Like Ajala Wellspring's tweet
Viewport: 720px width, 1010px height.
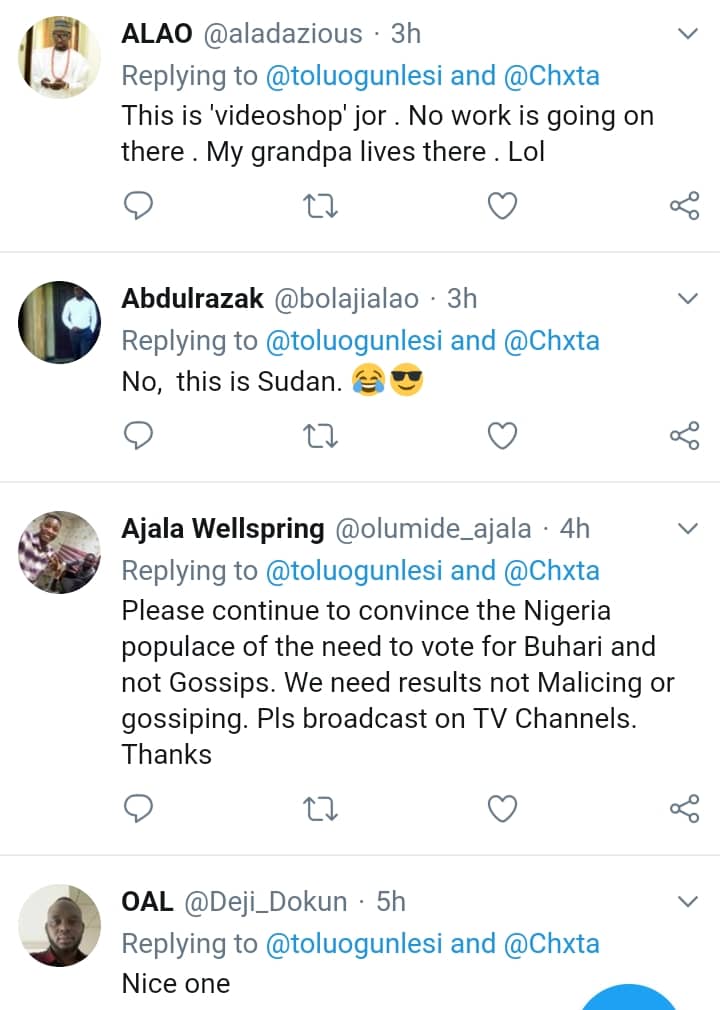tap(502, 808)
